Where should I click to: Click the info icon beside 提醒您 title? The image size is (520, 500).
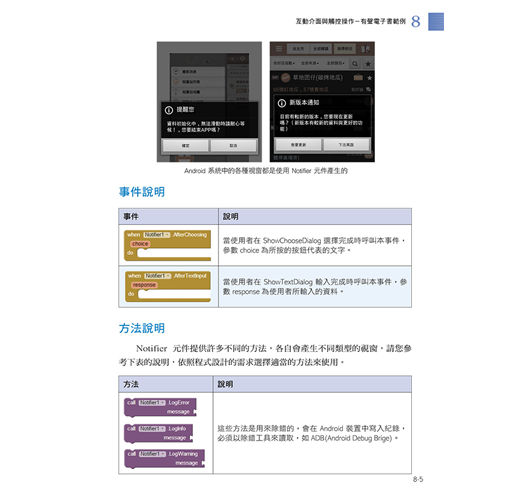tap(169, 110)
